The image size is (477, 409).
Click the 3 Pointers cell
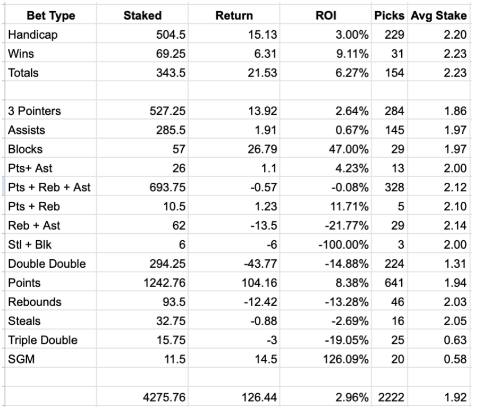pos(51,111)
